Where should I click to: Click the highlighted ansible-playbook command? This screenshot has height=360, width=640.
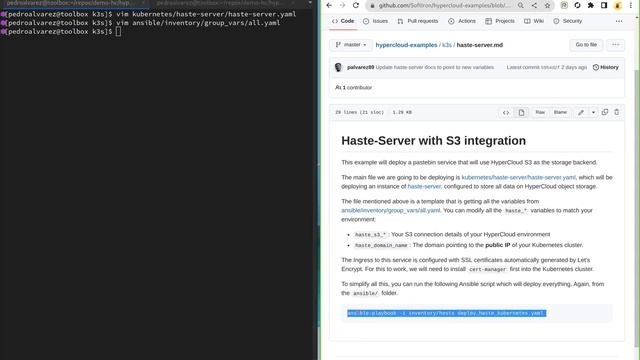tap(447, 313)
